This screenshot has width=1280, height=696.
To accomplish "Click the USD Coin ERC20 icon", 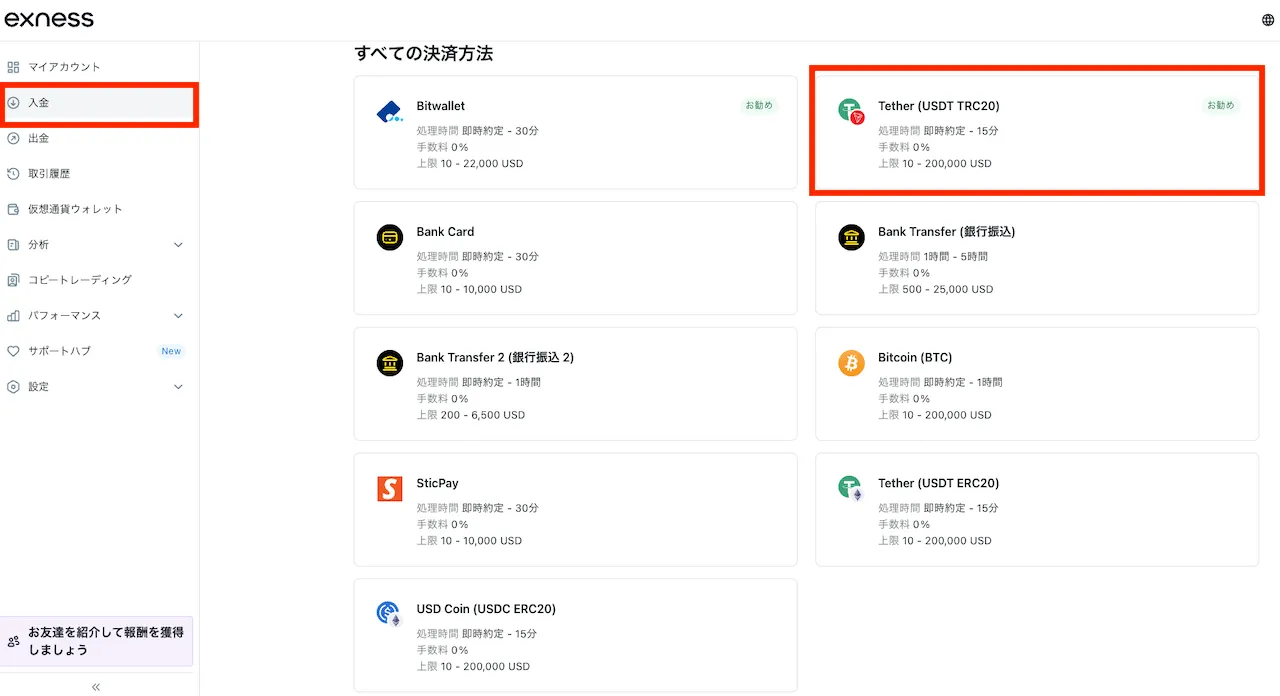I will pyautogui.click(x=389, y=614).
